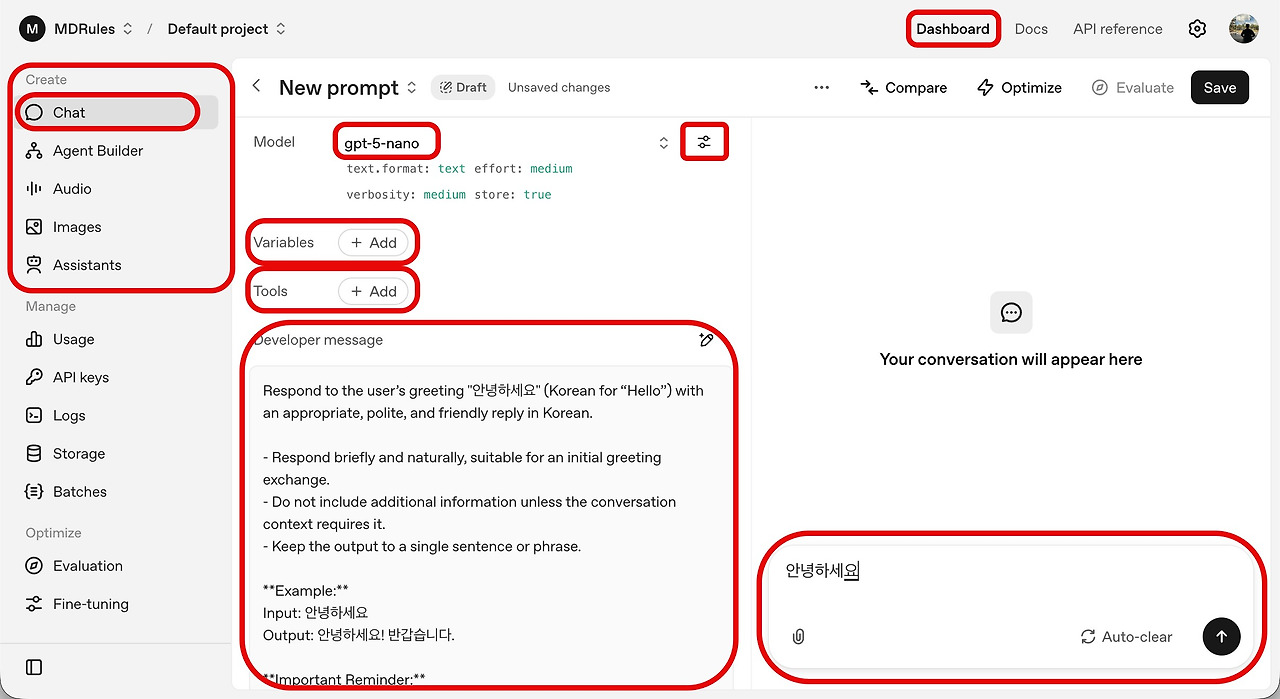The width and height of the screenshot is (1280, 699).
Task: Toggle Auto-clear in the chat box
Action: tap(1126, 637)
